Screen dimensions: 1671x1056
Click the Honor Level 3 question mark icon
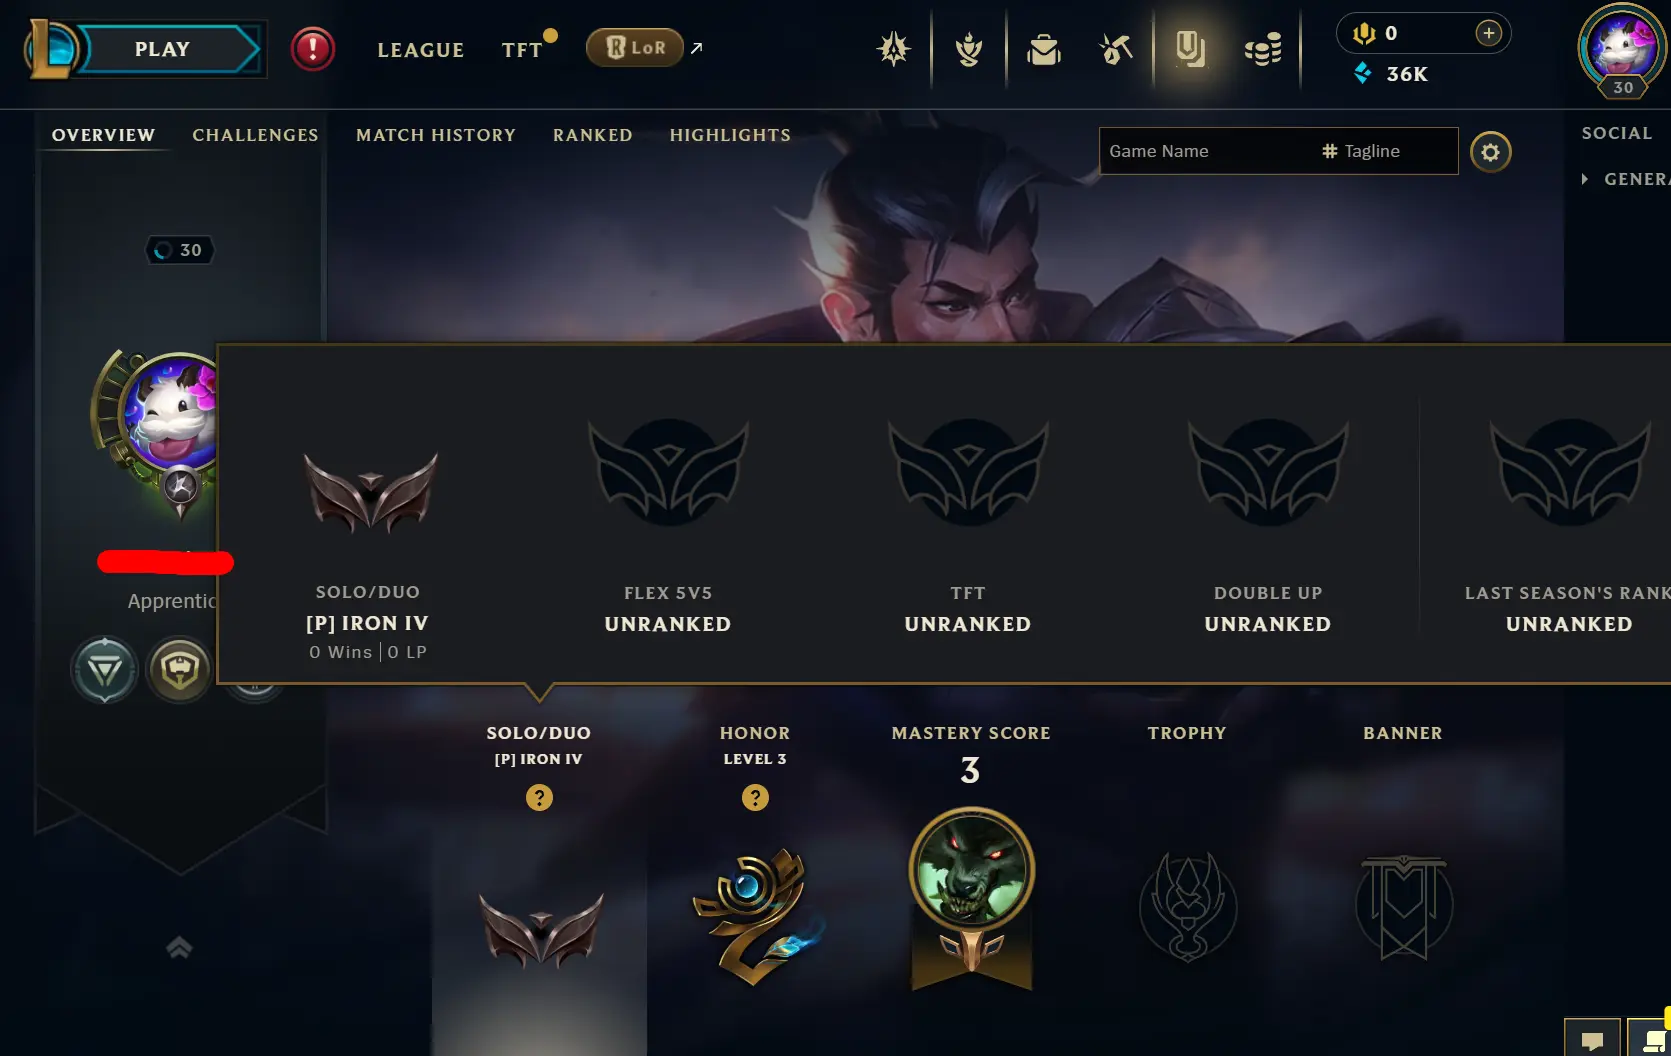click(x=755, y=797)
